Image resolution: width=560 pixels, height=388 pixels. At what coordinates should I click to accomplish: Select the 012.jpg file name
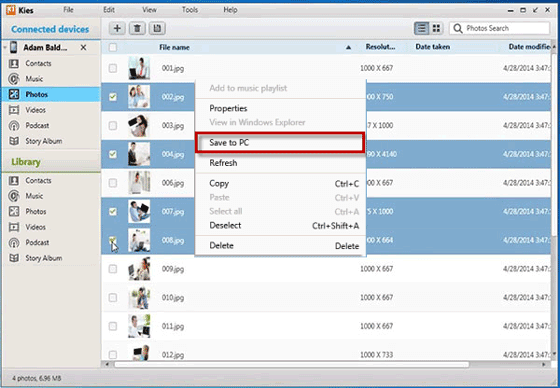(x=173, y=355)
